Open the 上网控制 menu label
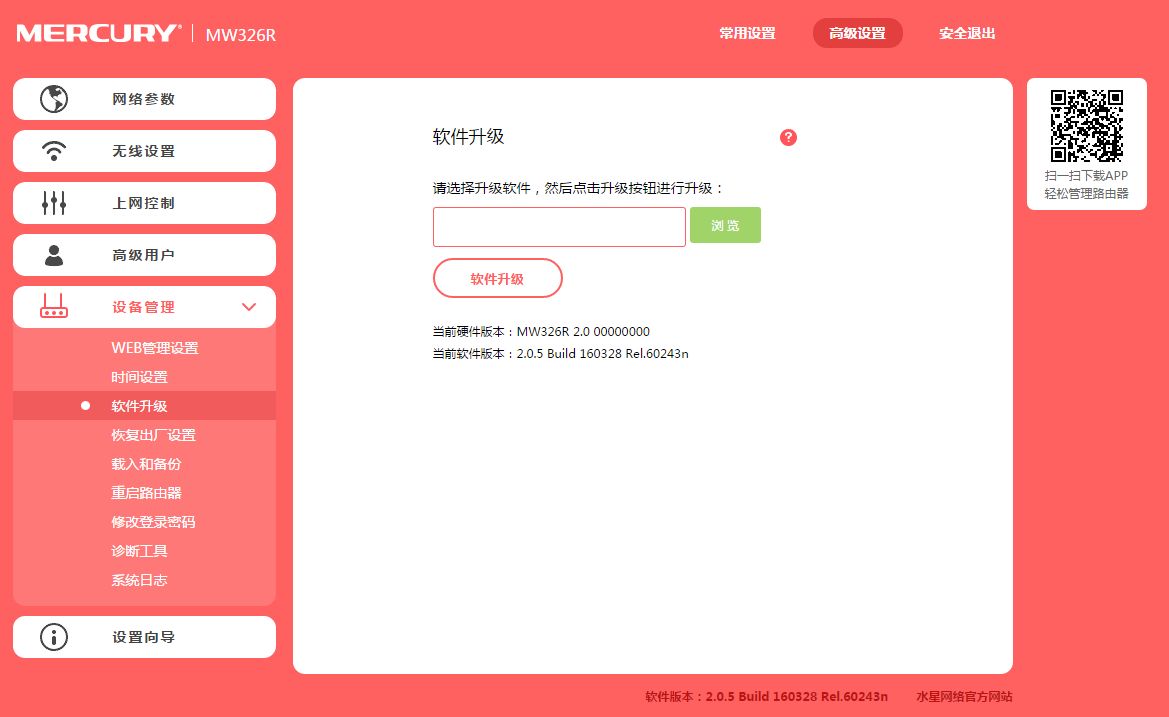This screenshot has width=1169, height=717. click(x=143, y=203)
